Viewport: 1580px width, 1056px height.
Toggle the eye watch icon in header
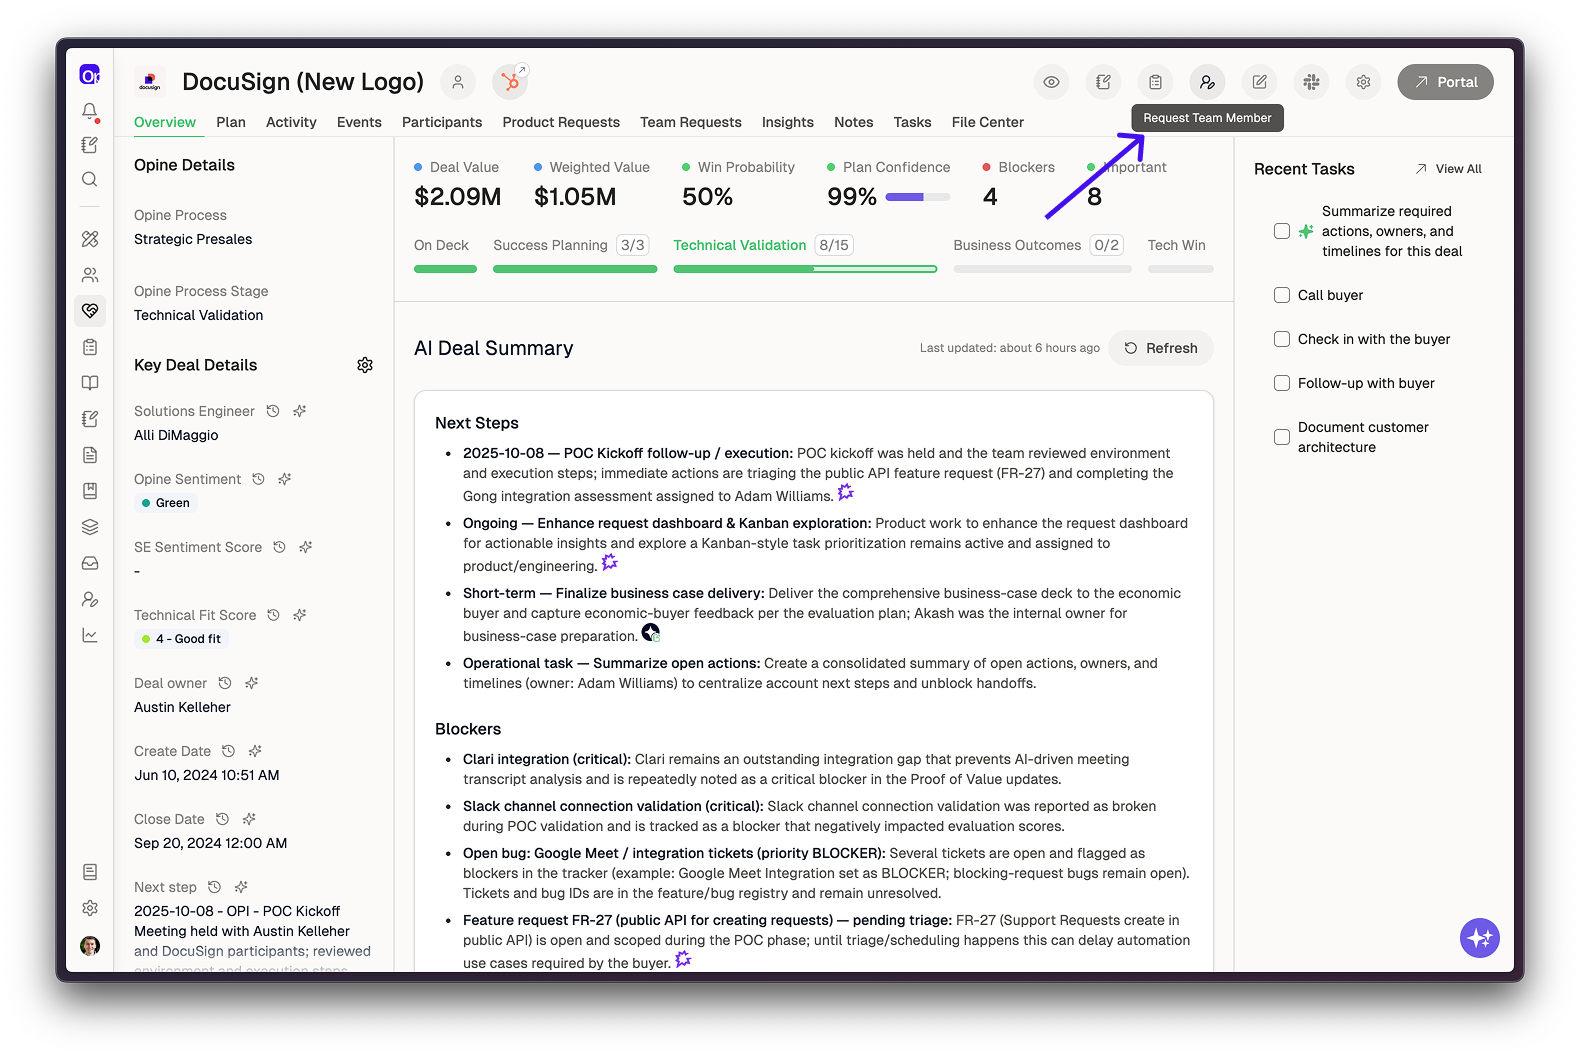click(1051, 82)
